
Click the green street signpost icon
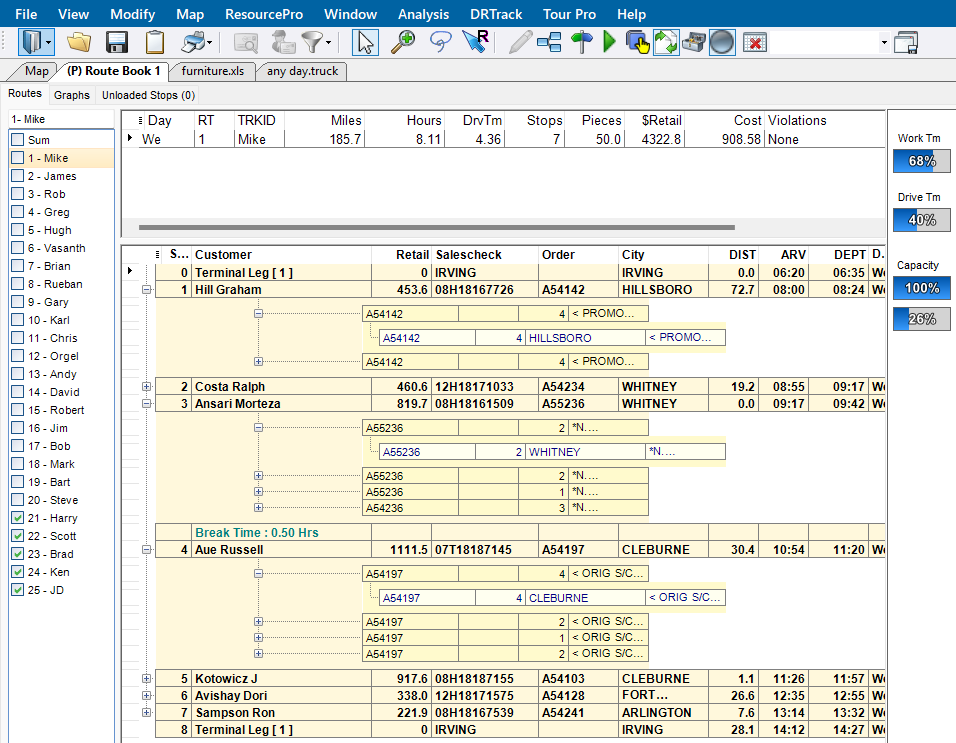582,43
